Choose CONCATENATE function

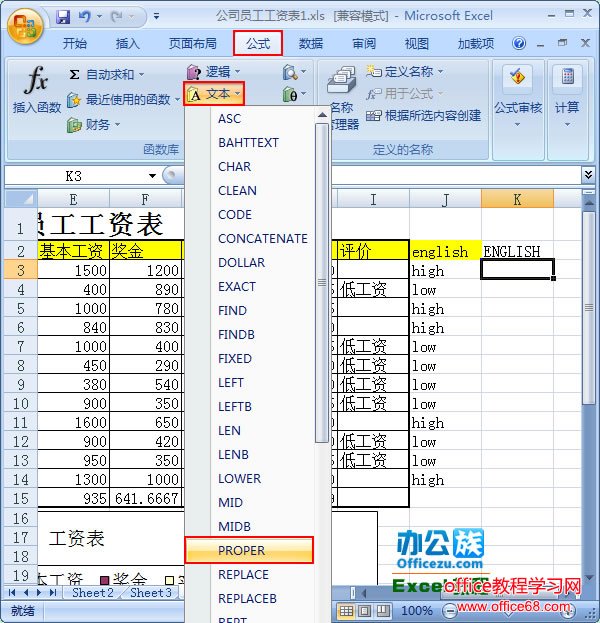[x=263, y=238]
